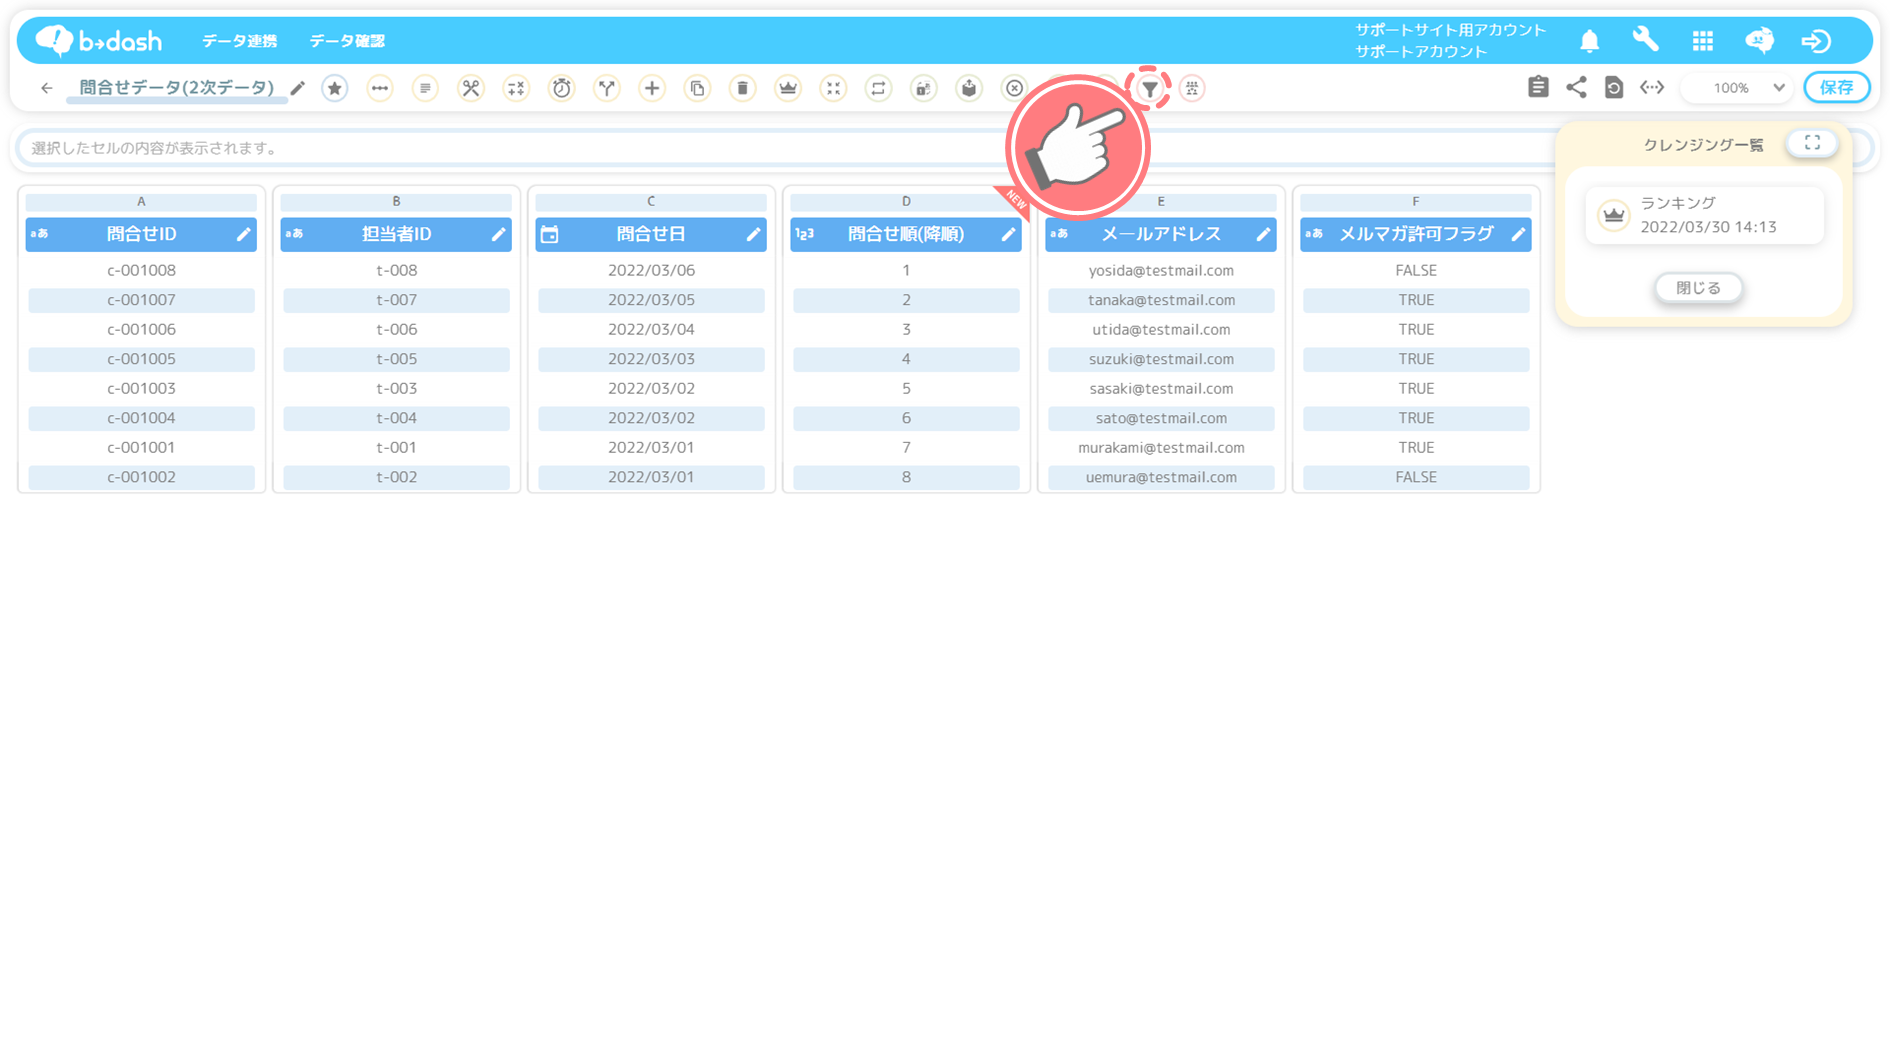Click the star favorite tool icon
The height and width of the screenshot is (1063, 1890).
click(x=335, y=88)
